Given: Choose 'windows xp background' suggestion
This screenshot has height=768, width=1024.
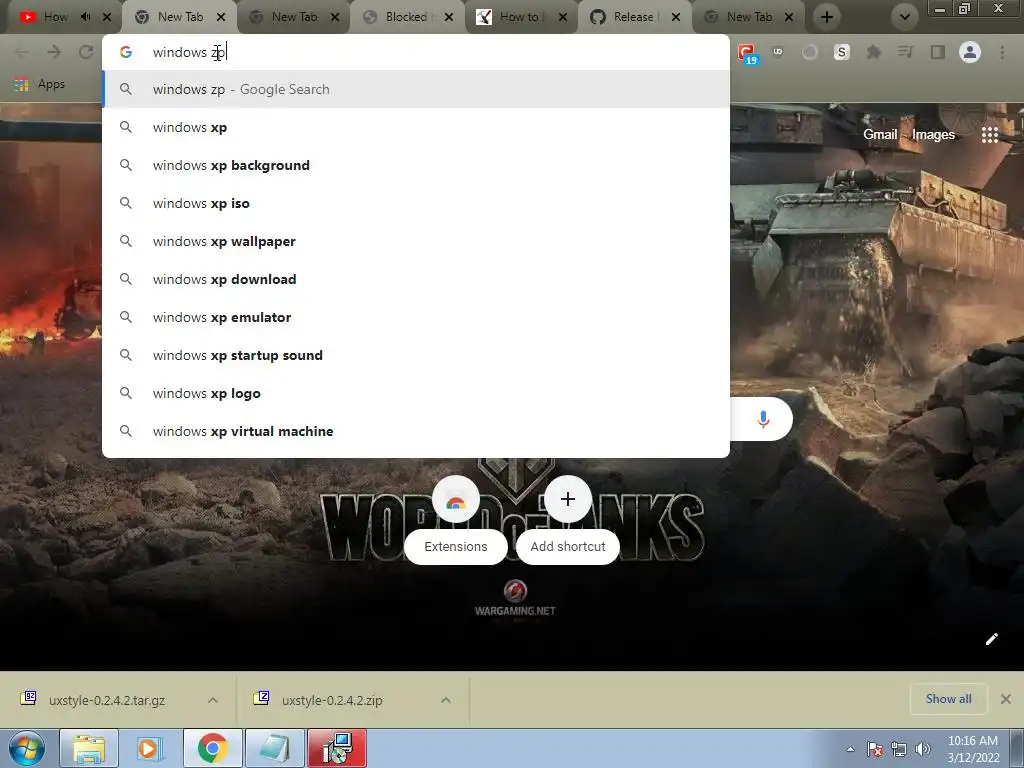Looking at the screenshot, I should point(415,165).
